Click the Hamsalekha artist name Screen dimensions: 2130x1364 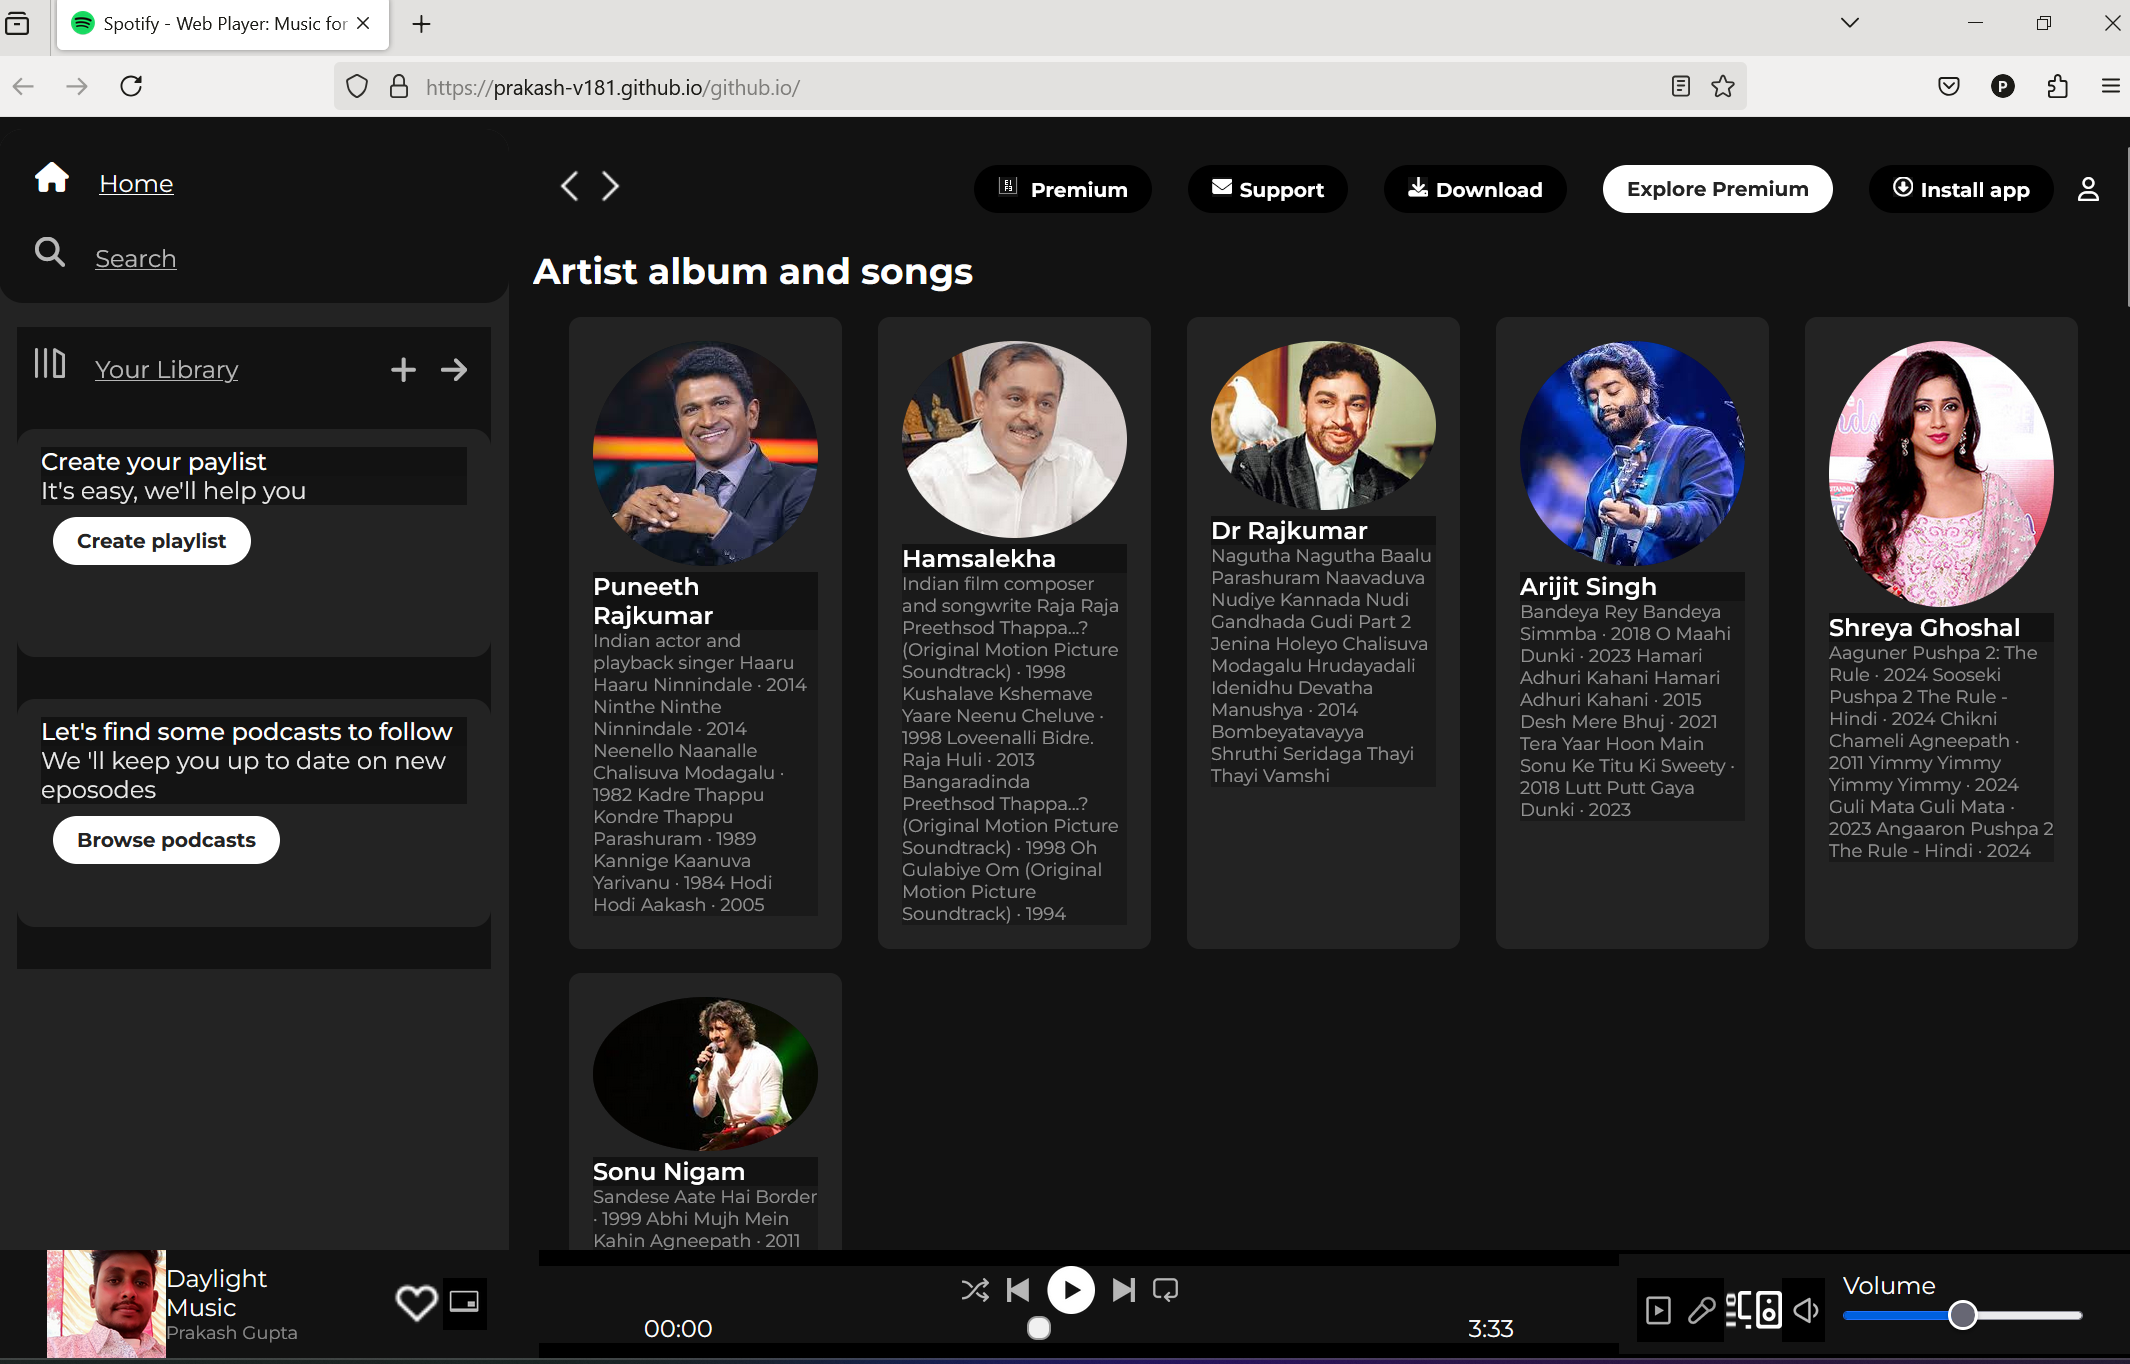click(979, 559)
